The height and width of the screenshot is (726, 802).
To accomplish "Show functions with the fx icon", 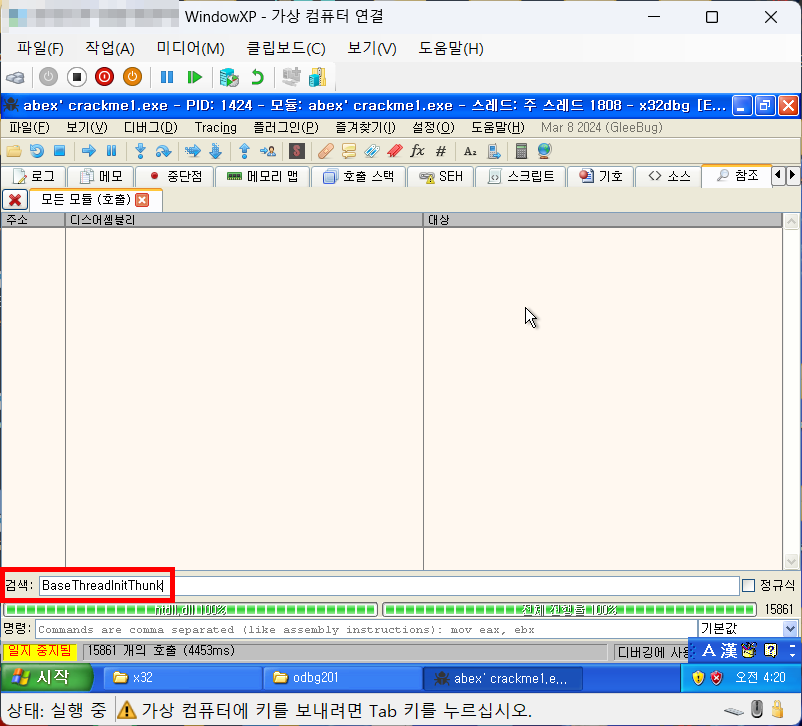I will (418, 151).
